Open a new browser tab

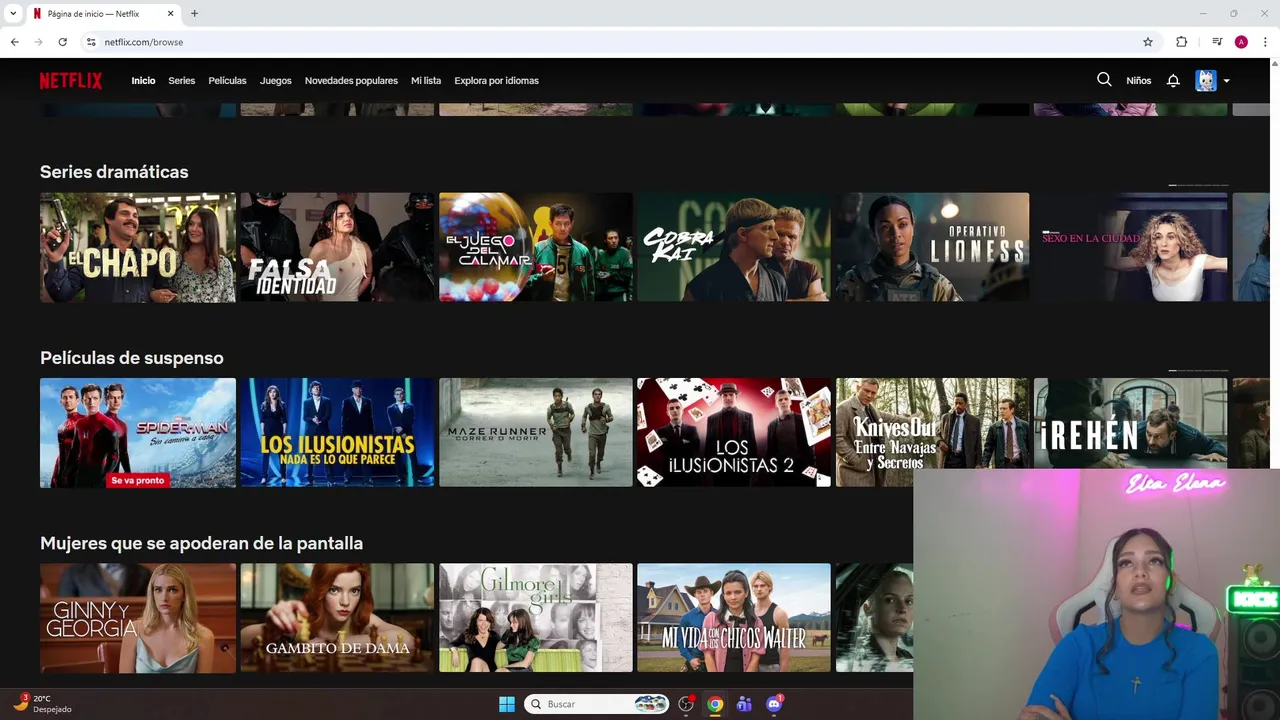tap(194, 14)
